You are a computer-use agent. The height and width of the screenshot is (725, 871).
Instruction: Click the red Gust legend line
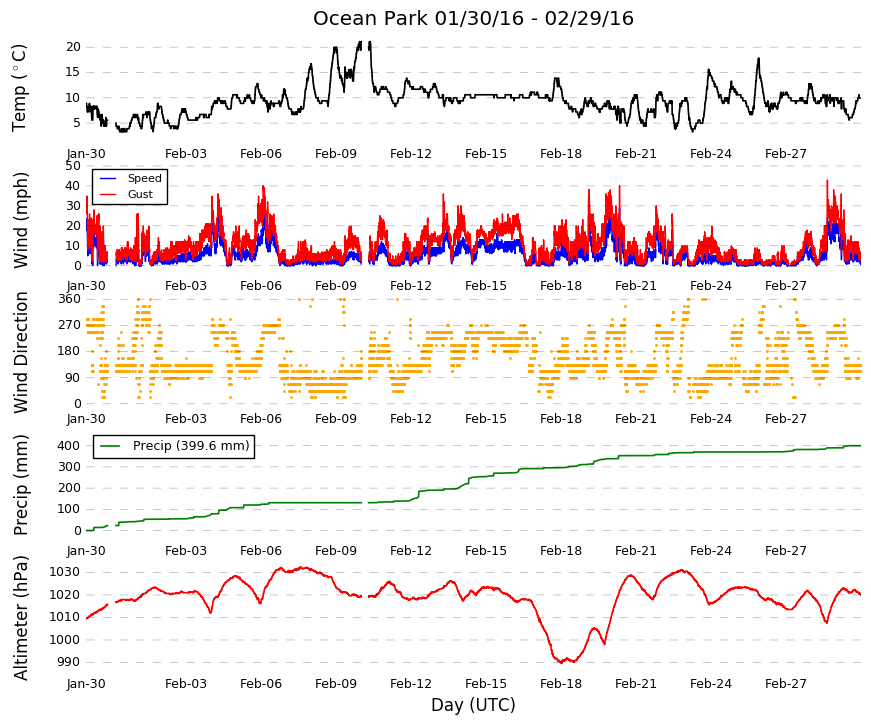108,195
